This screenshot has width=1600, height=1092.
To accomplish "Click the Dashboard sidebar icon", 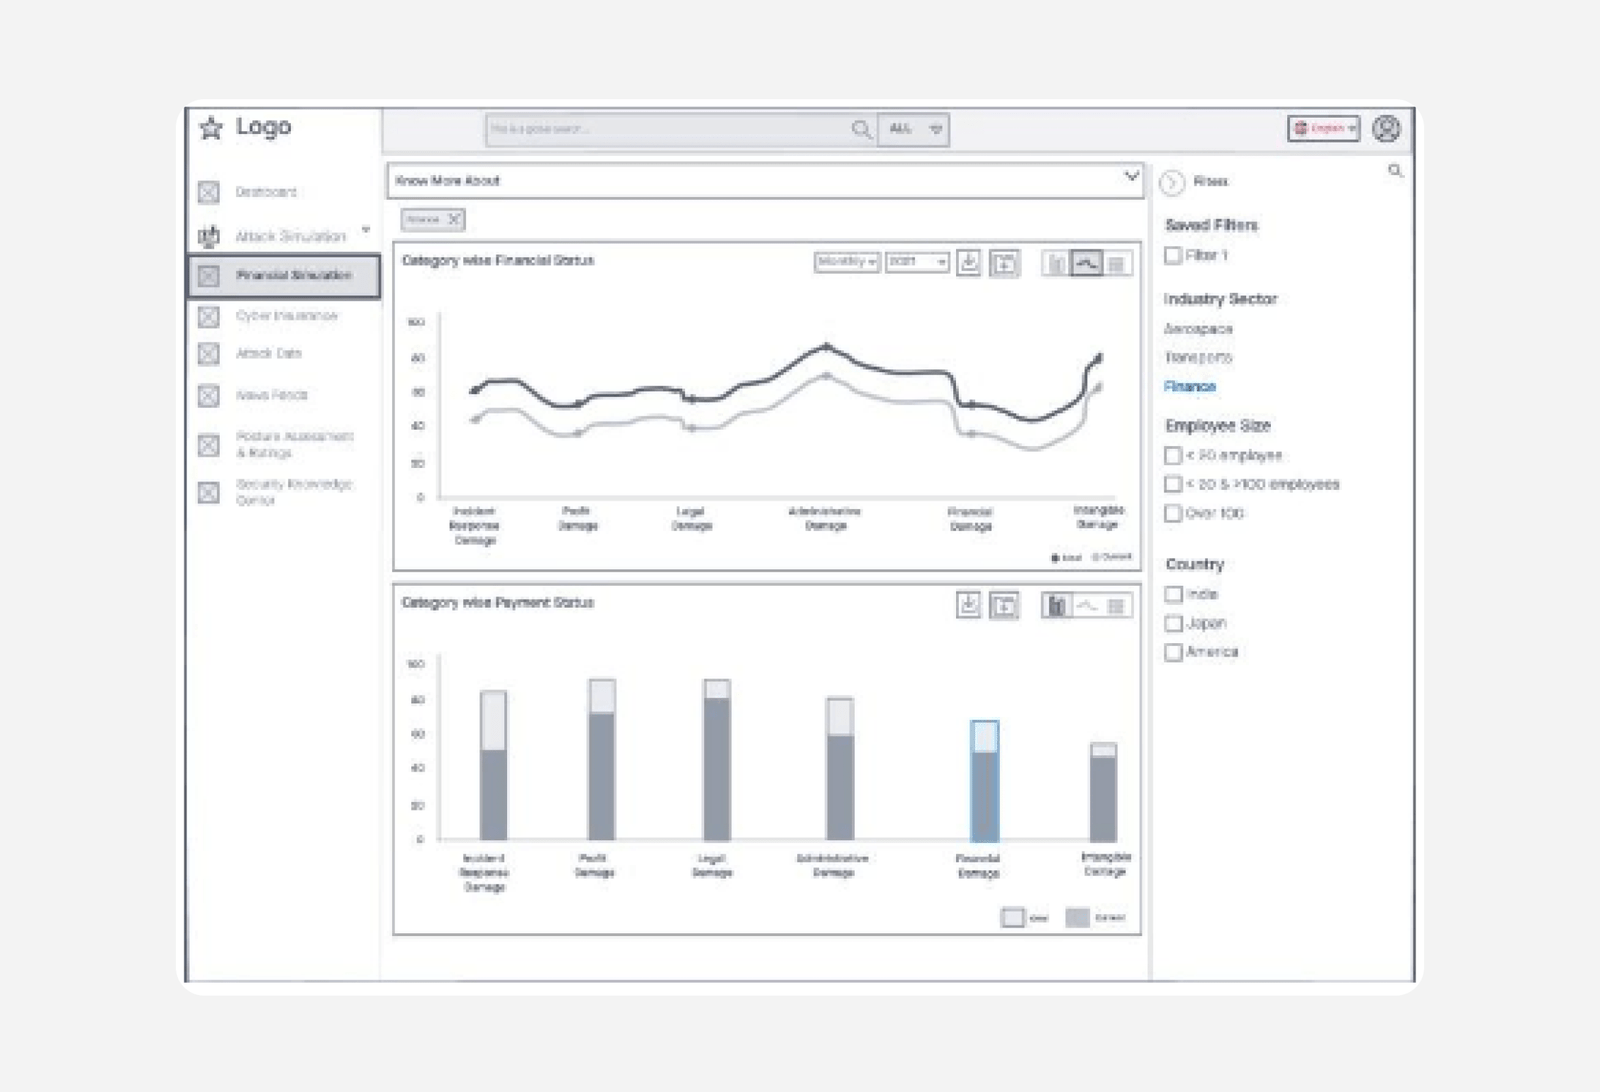I will pos(208,192).
